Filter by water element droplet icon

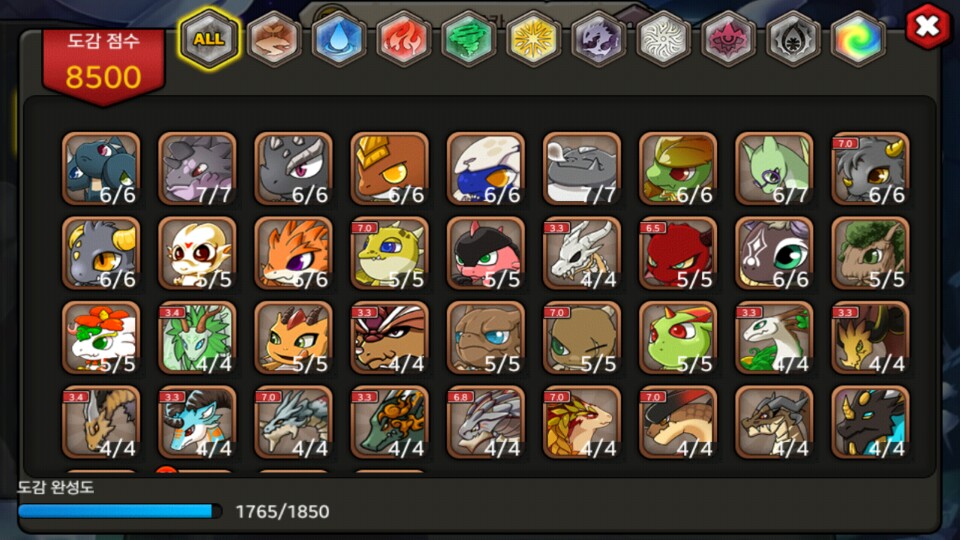pyautogui.click(x=339, y=39)
